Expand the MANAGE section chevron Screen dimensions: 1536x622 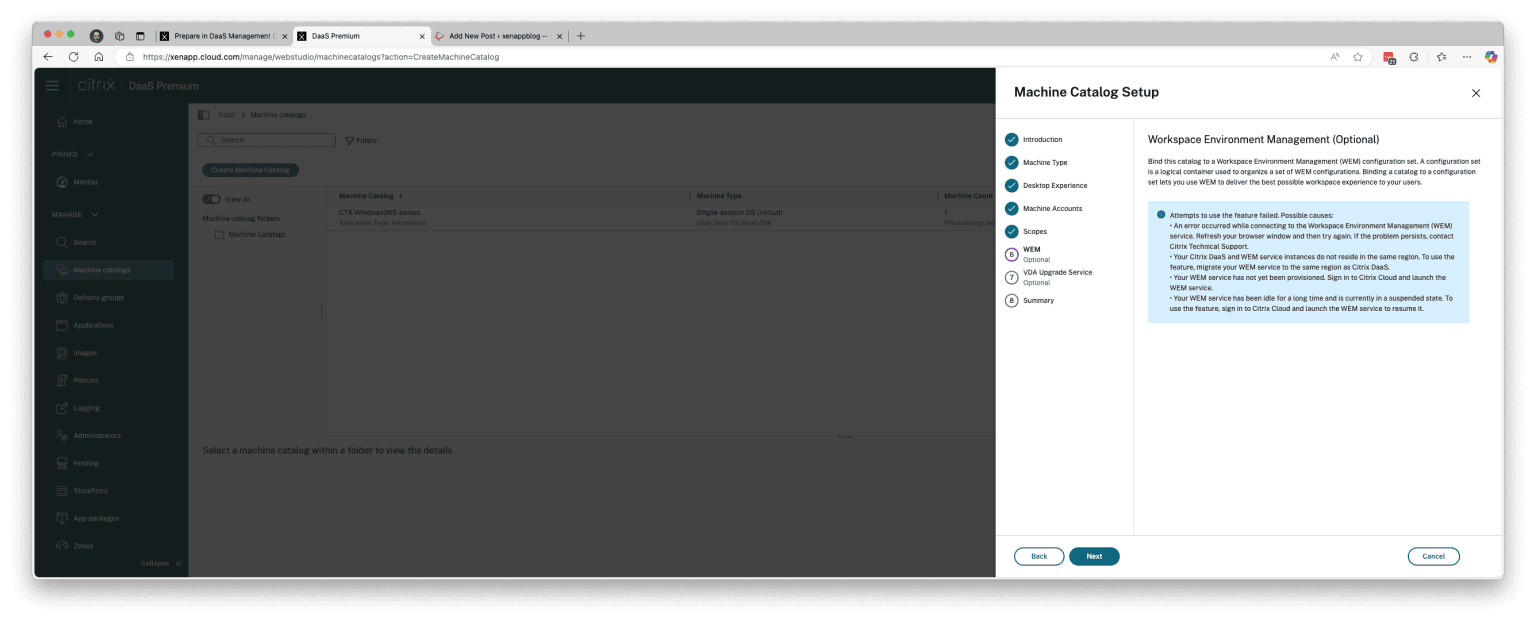tap(93, 214)
